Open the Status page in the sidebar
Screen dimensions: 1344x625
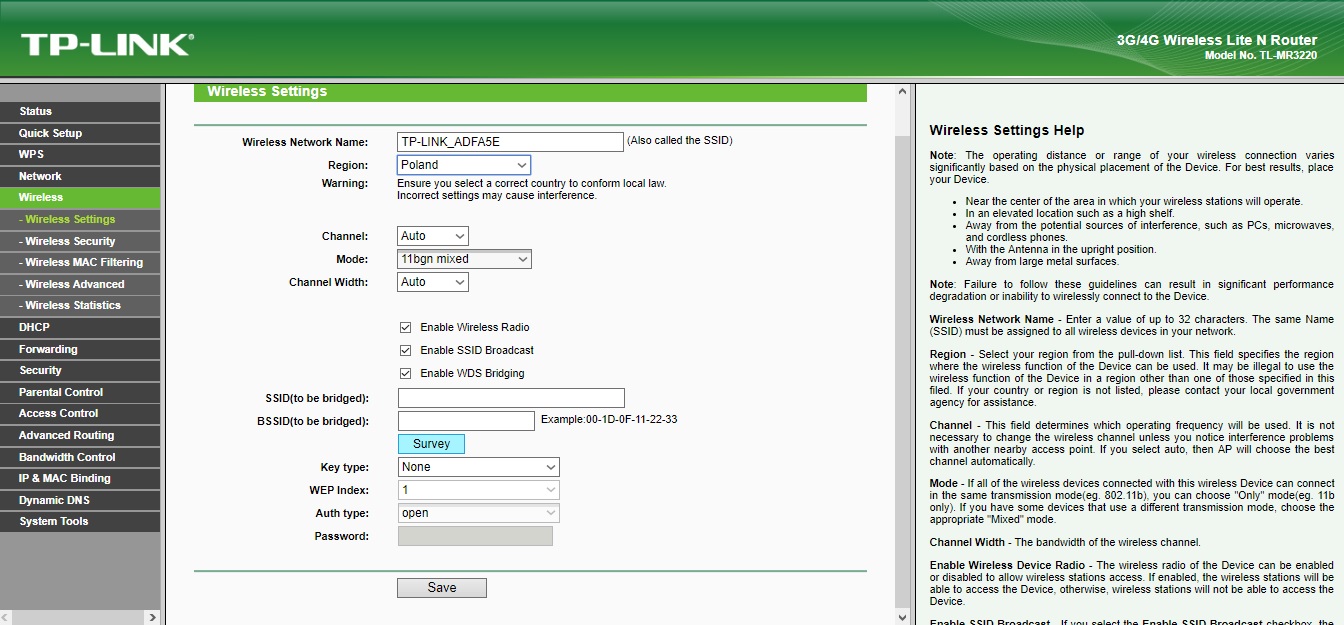pos(80,111)
